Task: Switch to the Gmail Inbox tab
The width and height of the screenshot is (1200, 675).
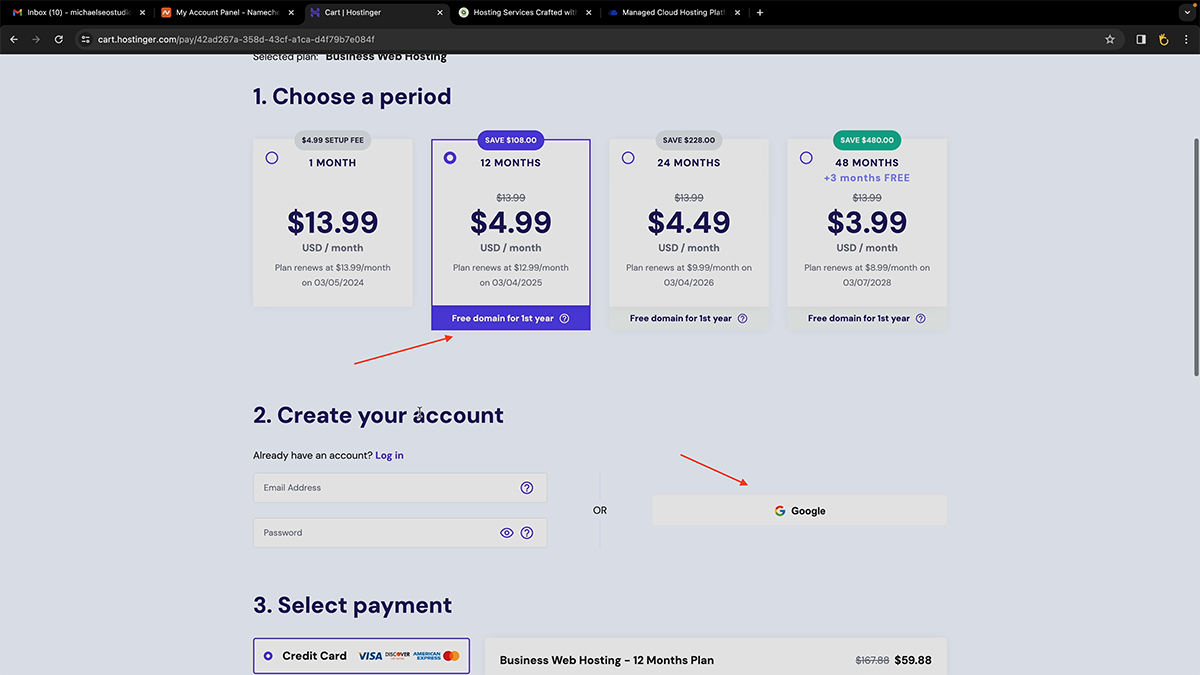Action: point(78,13)
